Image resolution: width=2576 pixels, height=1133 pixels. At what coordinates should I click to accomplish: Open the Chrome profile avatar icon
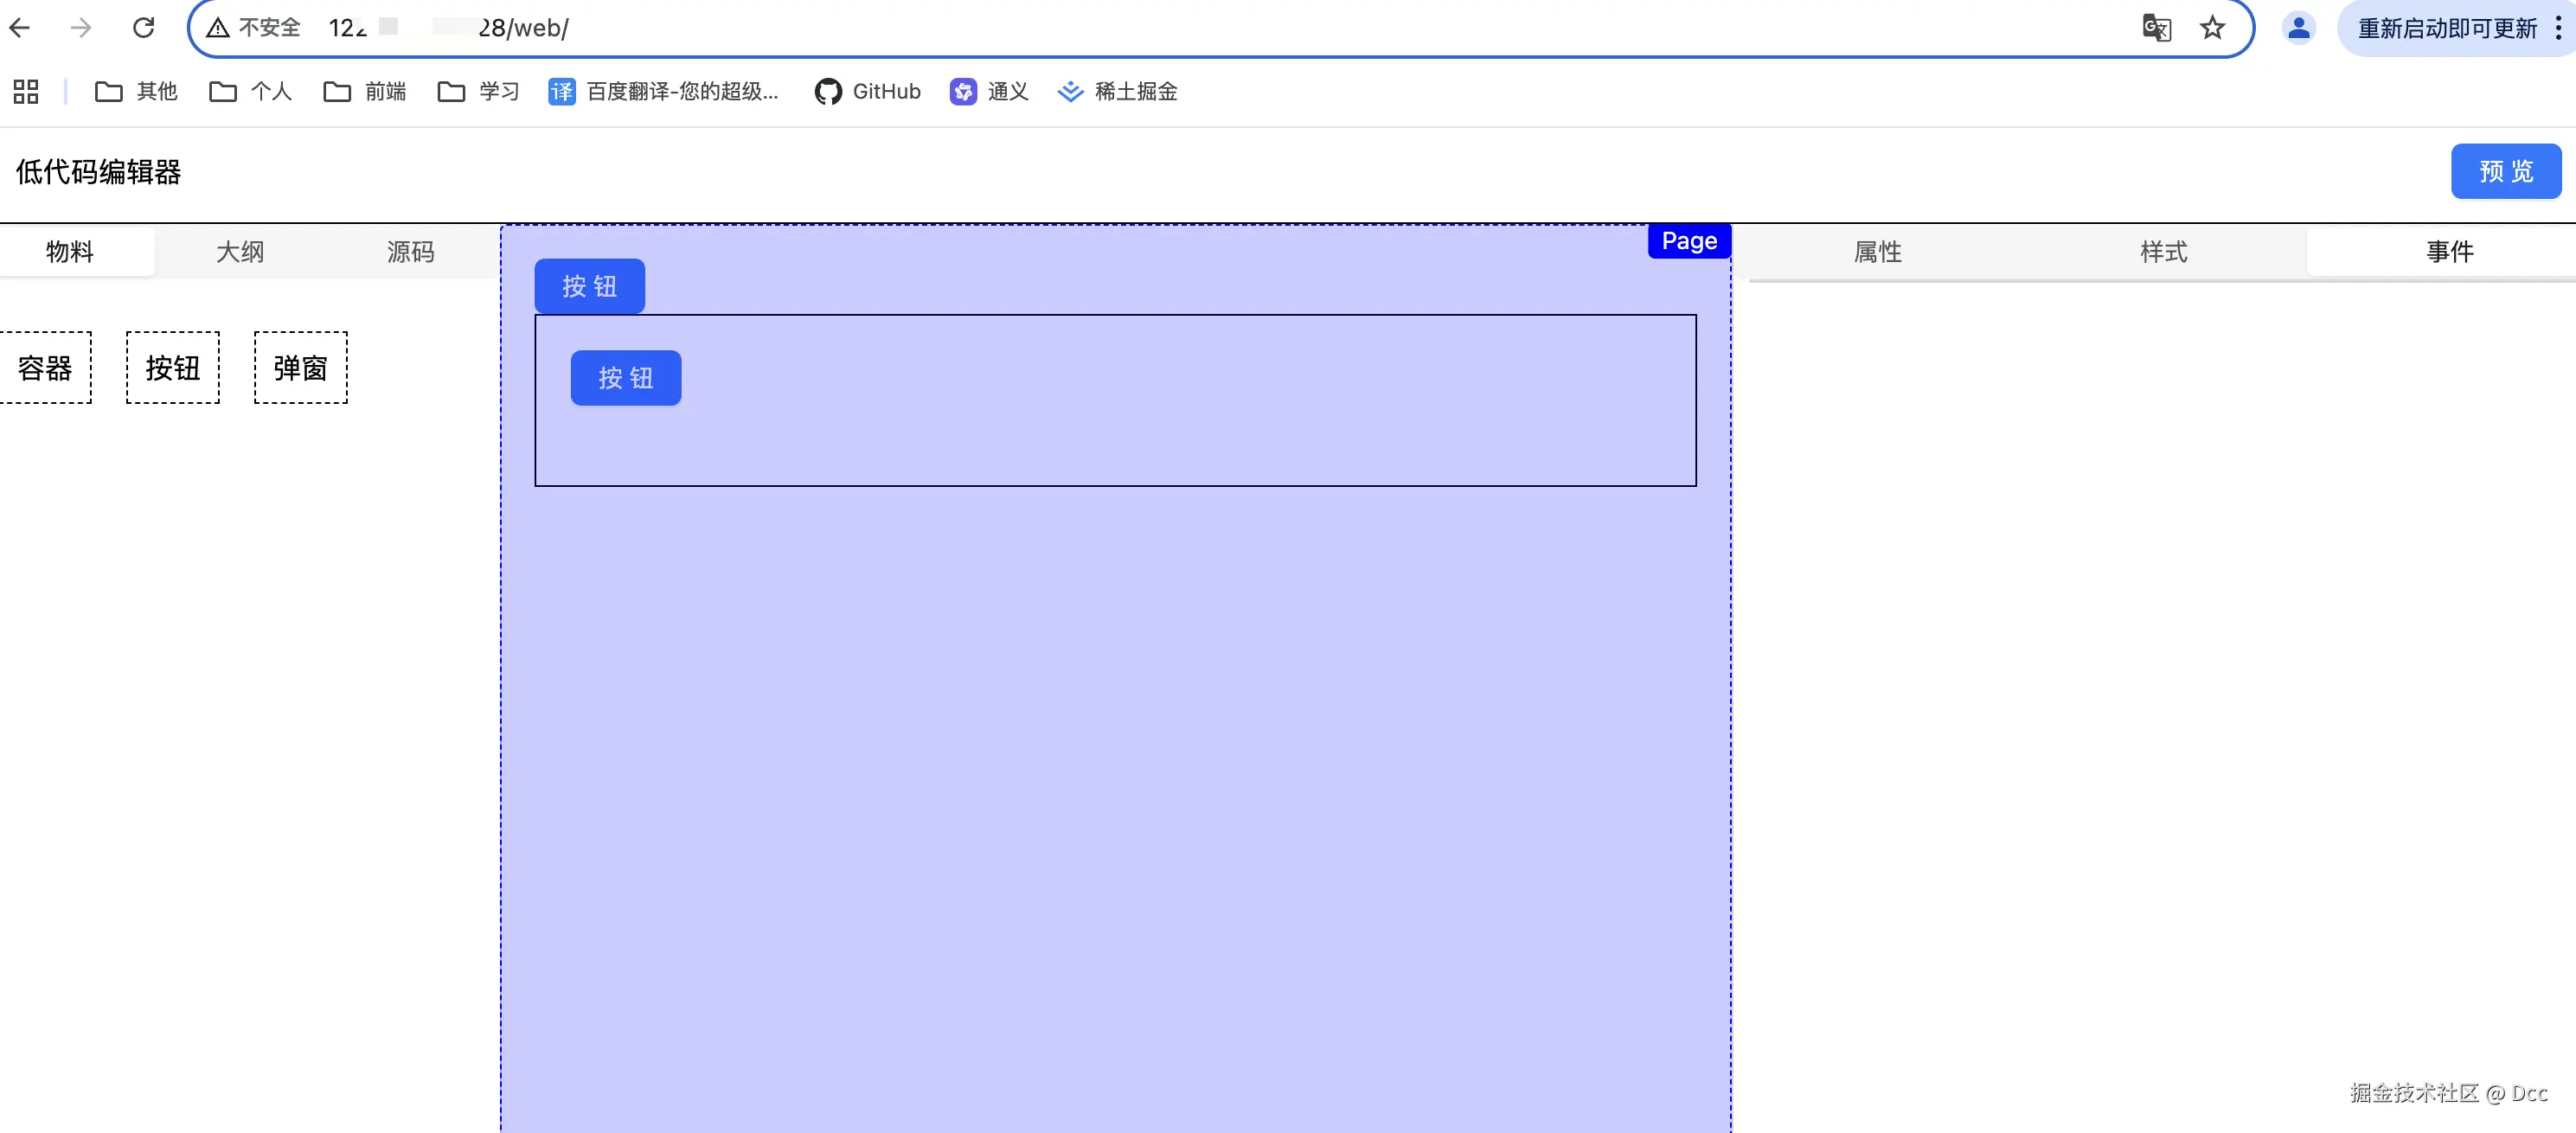point(2299,28)
